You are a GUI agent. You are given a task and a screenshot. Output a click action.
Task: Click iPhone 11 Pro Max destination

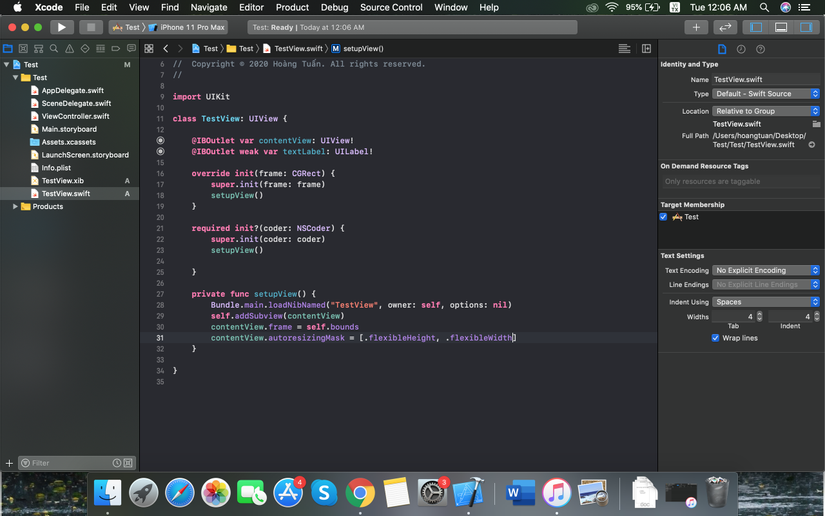(192, 27)
